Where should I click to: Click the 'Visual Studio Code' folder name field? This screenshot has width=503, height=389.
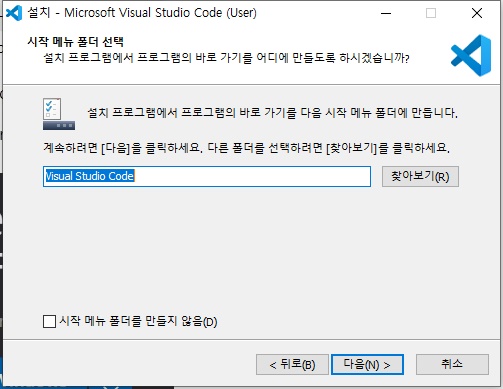click(x=207, y=176)
